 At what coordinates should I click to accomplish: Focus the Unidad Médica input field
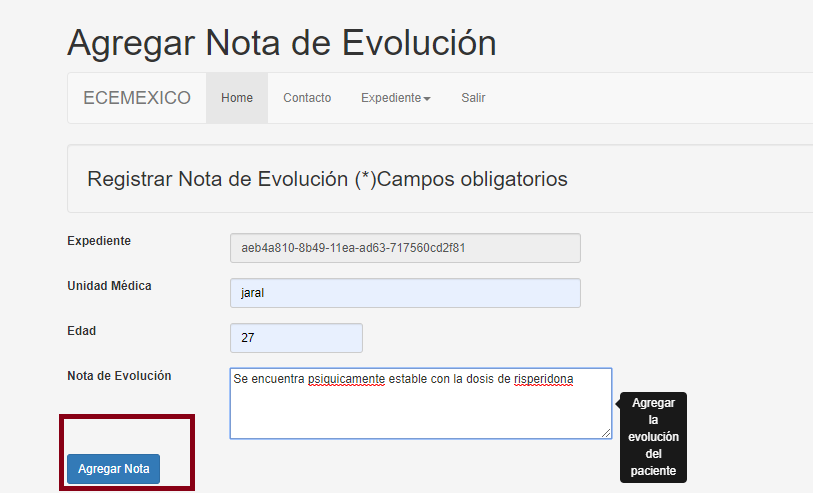pos(405,293)
